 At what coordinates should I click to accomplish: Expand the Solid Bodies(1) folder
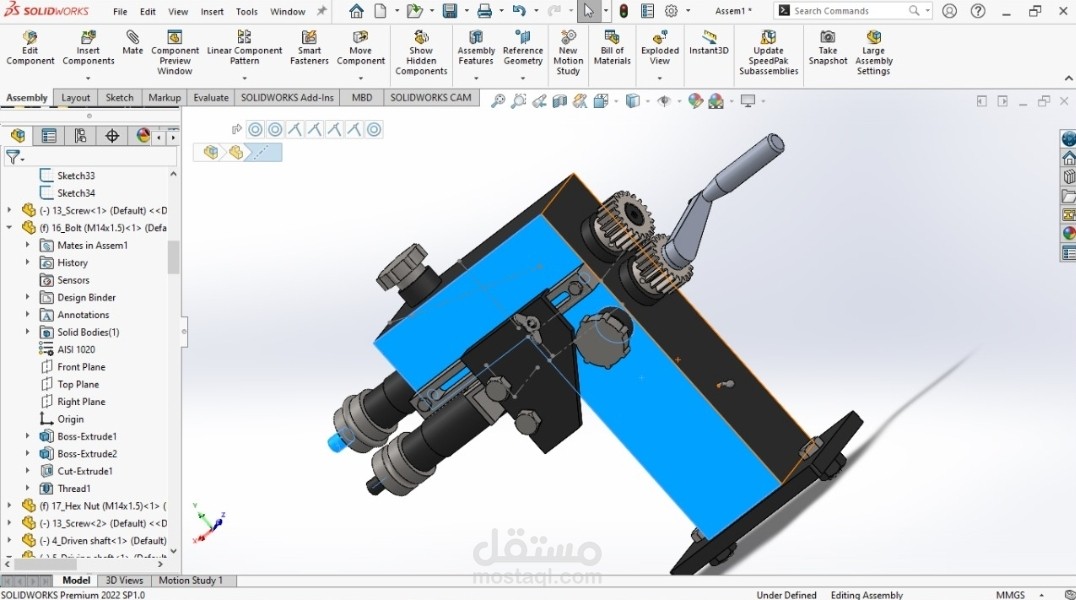click(27, 332)
